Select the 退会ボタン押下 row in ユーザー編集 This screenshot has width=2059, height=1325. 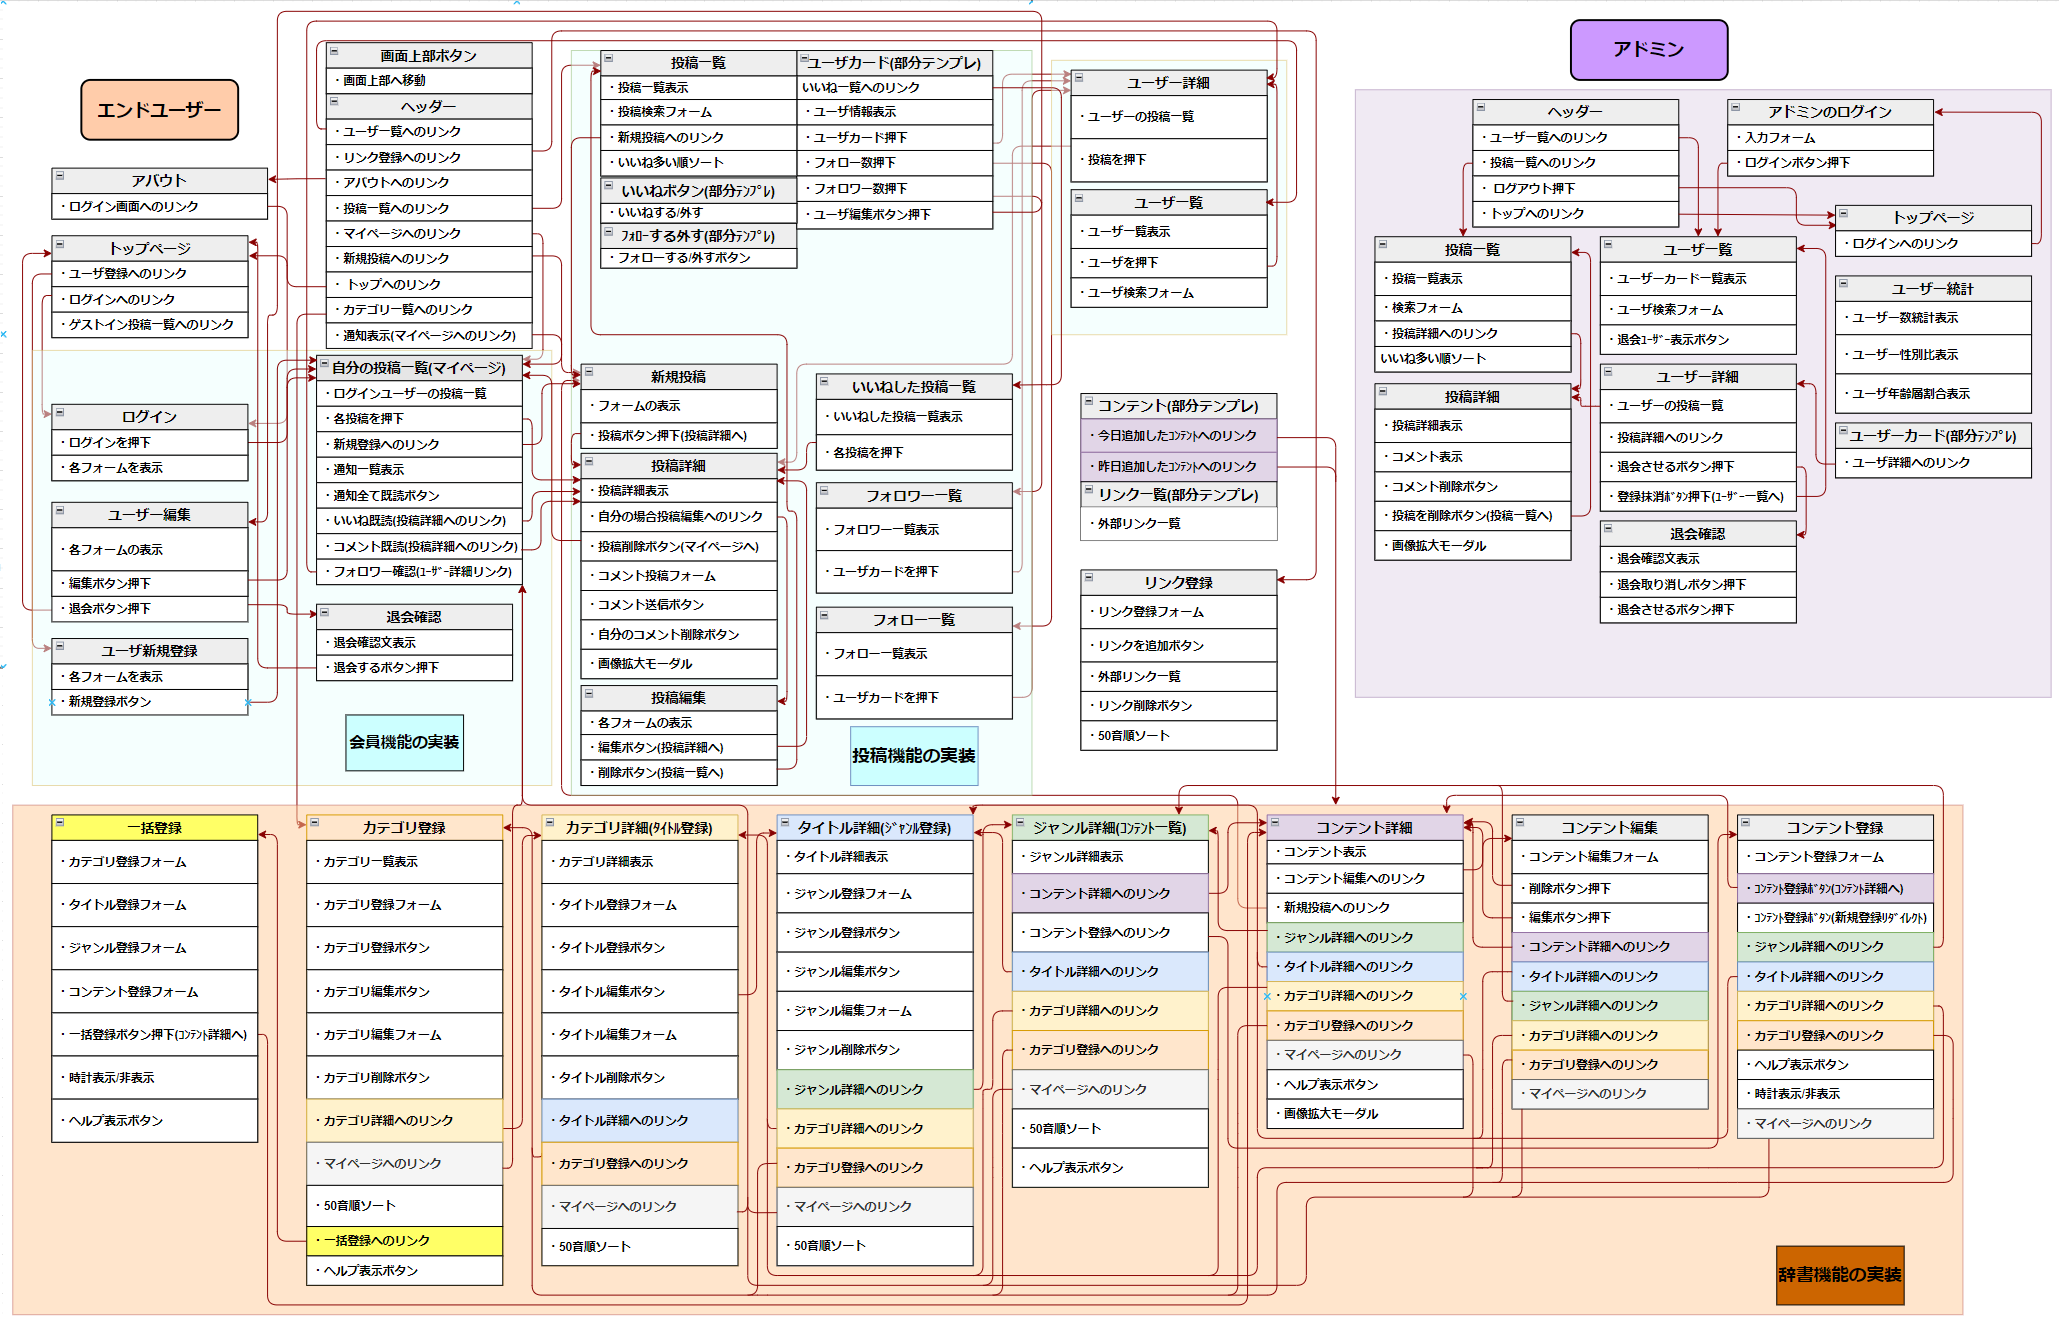pos(150,608)
